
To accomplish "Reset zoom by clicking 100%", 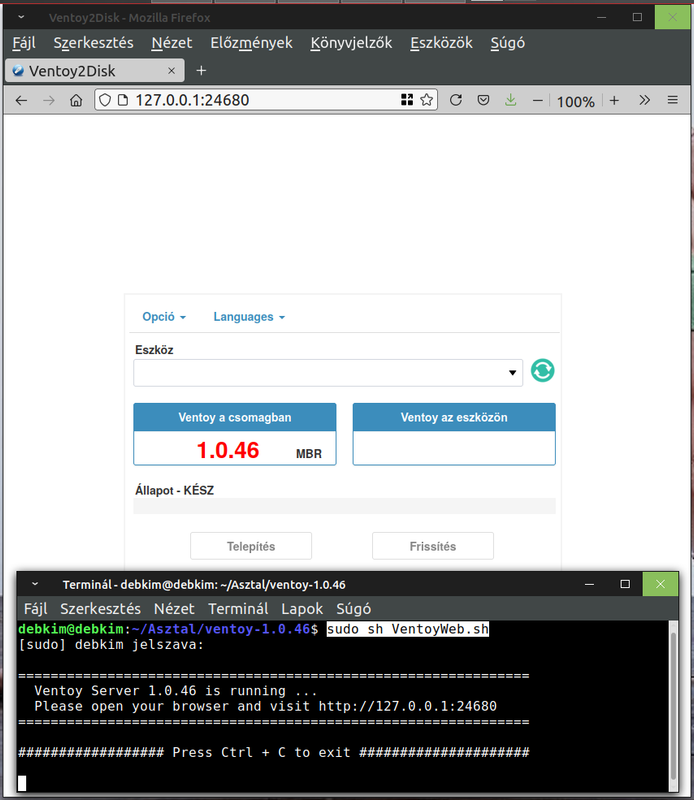I will click(x=576, y=102).
